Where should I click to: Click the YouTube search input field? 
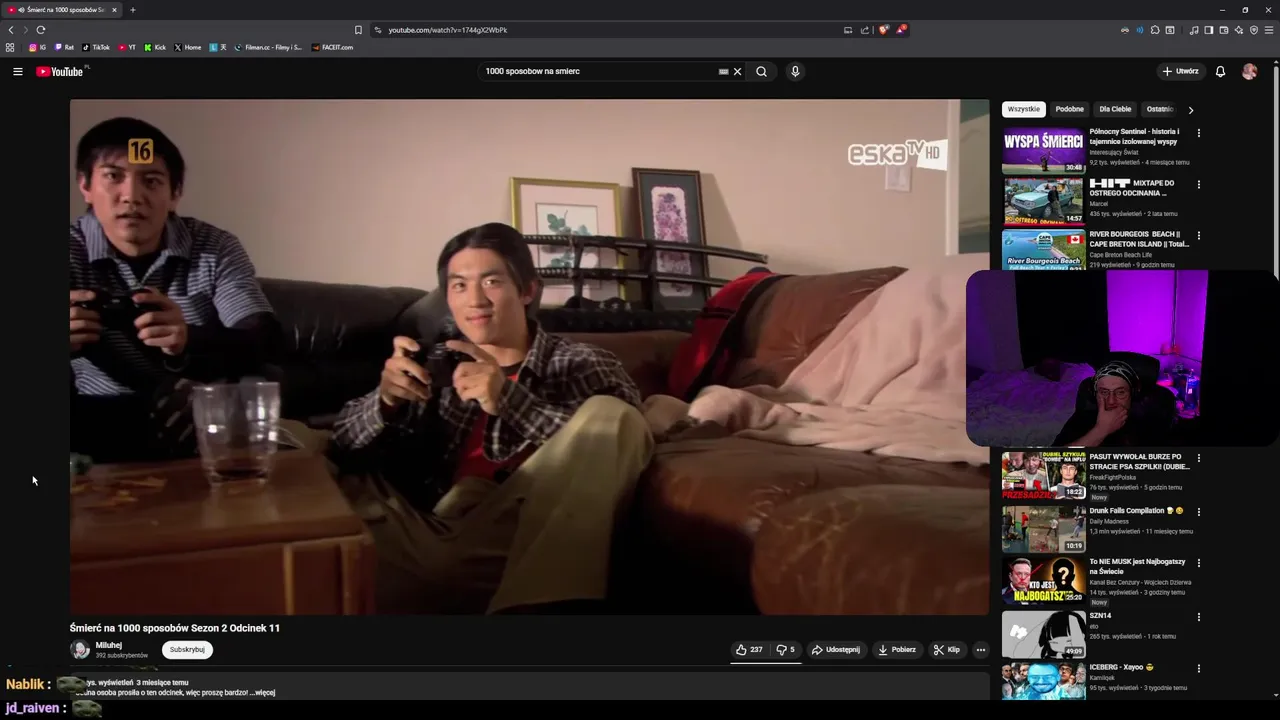point(598,71)
